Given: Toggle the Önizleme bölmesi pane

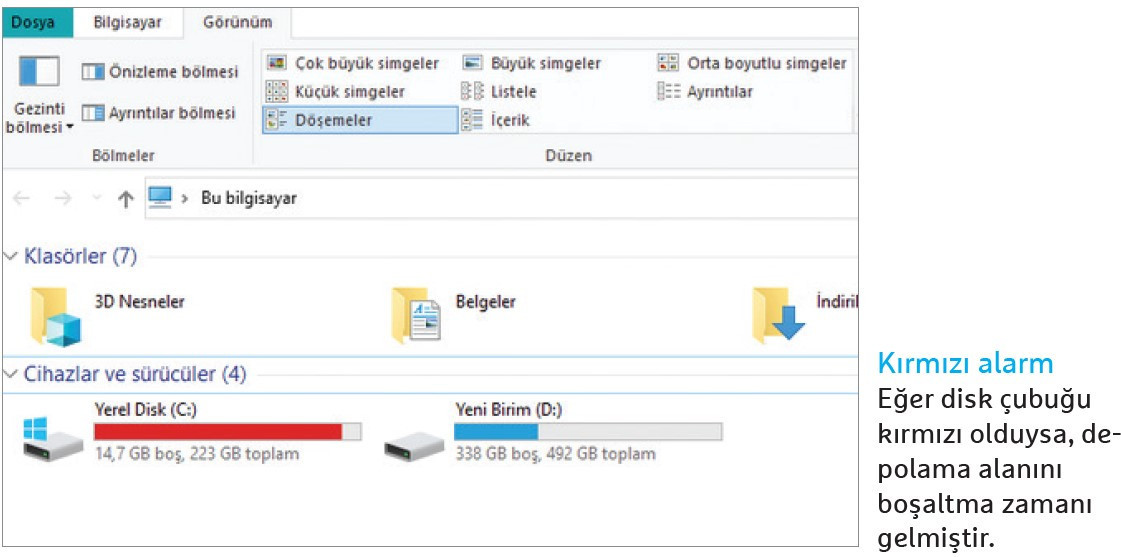Looking at the screenshot, I should (x=159, y=72).
